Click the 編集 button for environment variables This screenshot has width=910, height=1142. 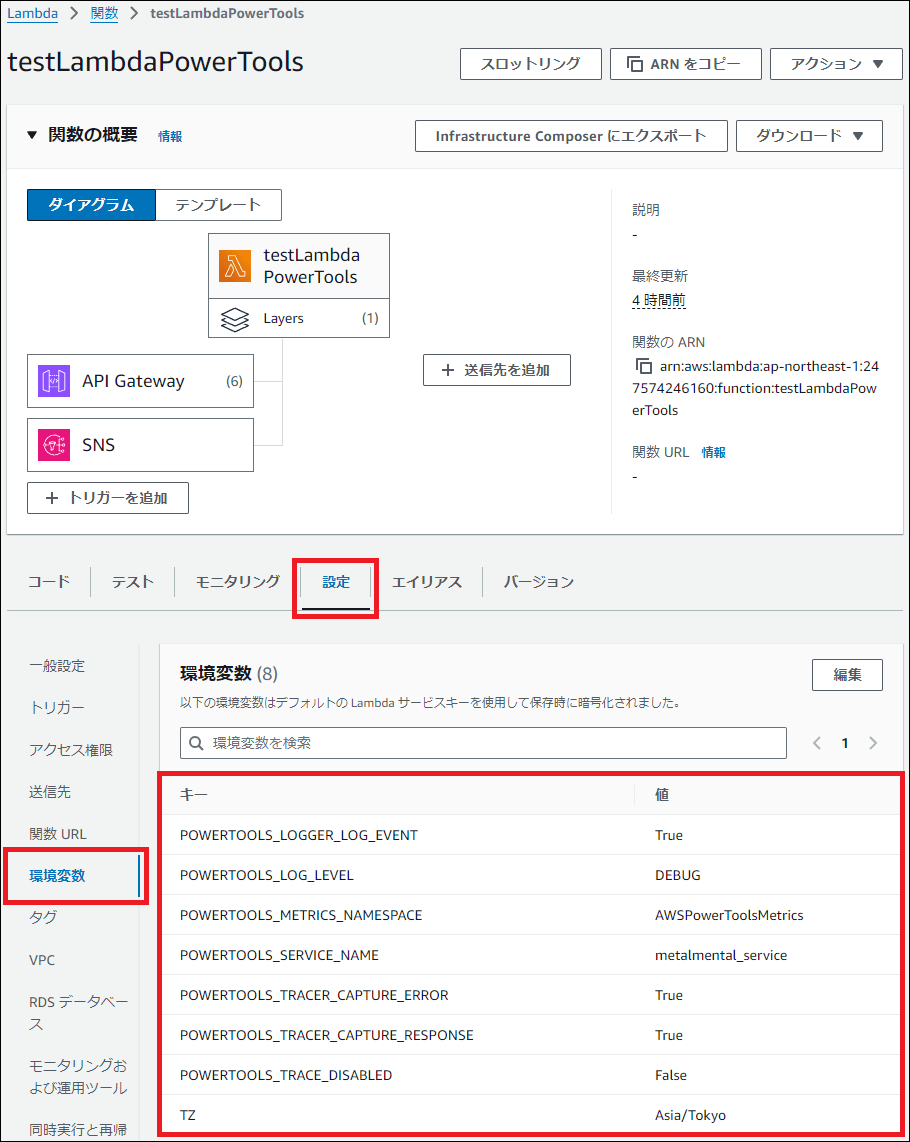(x=847, y=675)
